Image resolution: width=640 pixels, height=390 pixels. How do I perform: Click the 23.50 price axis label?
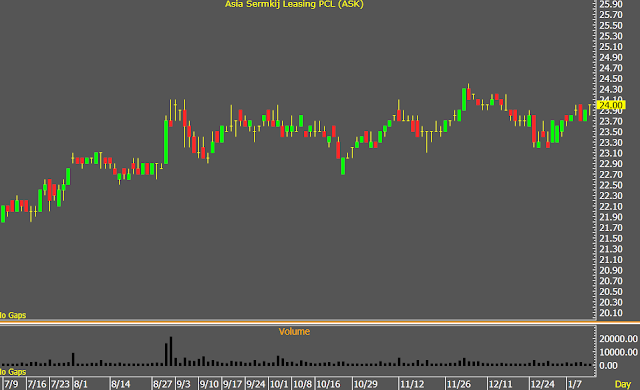[x=611, y=132]
